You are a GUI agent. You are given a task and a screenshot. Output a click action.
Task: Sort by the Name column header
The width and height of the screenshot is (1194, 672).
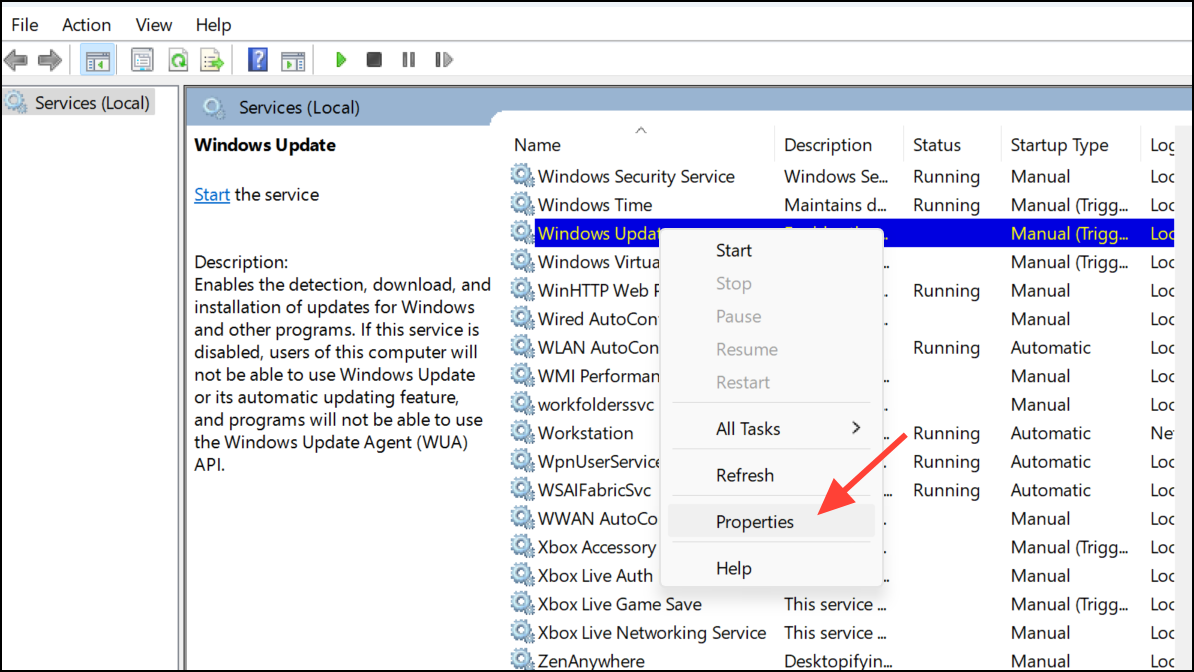(641, 144)
